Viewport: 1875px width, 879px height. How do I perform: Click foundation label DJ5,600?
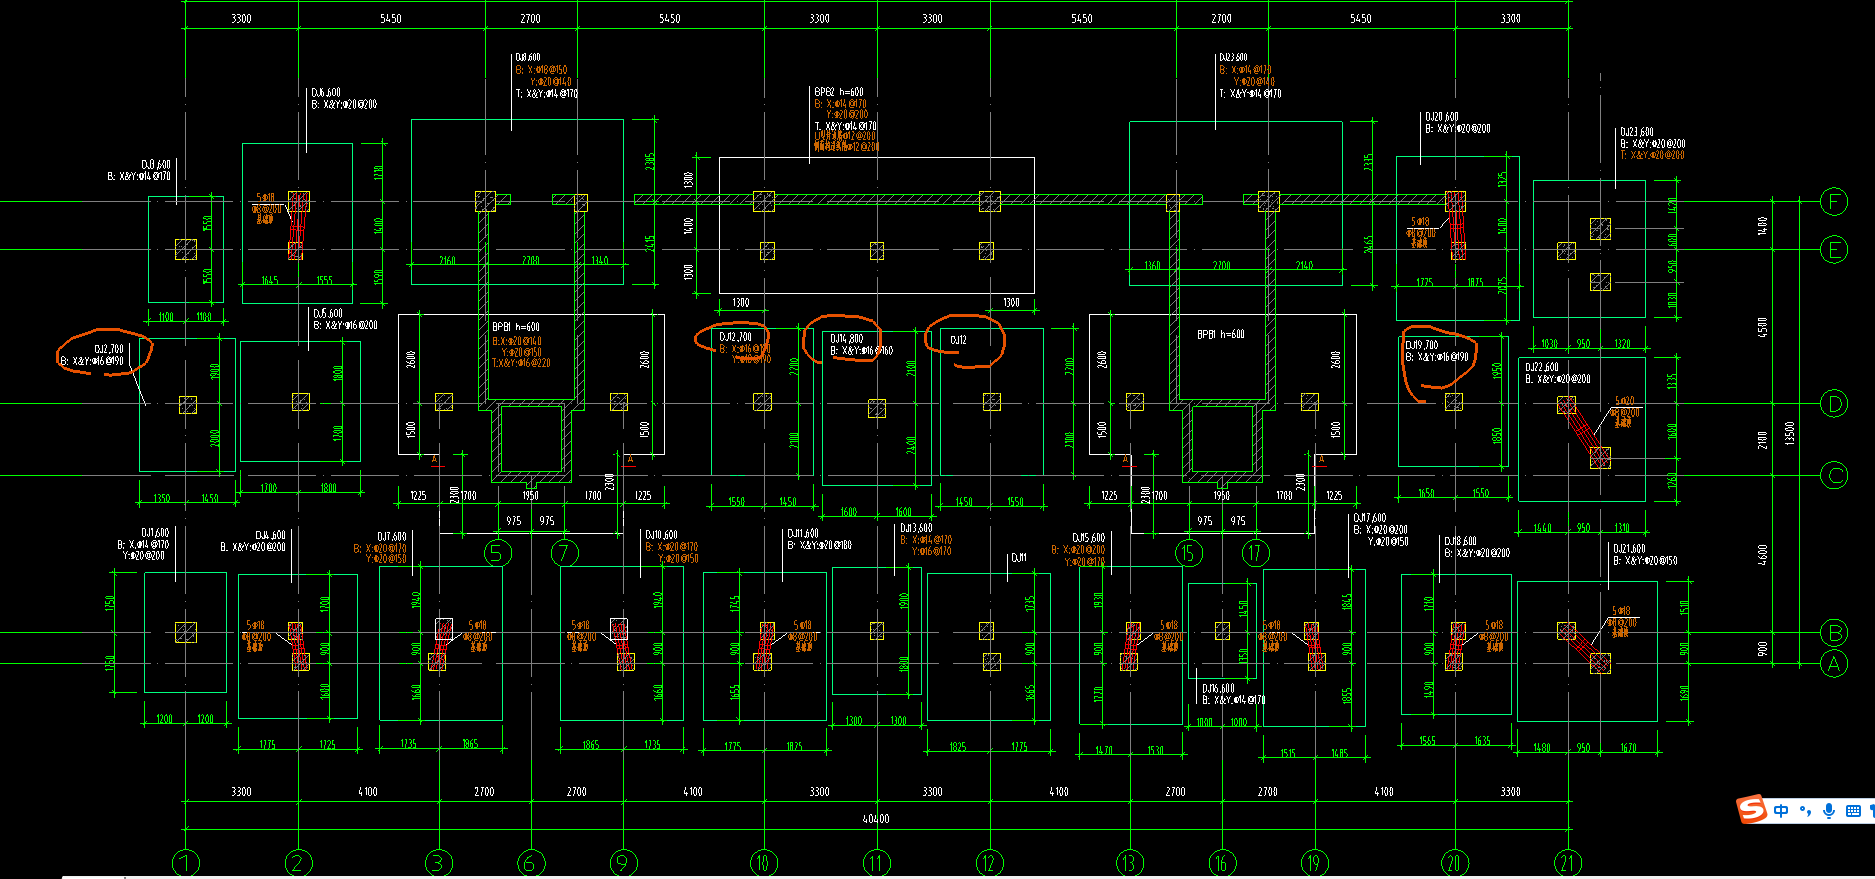click(328, 313)
